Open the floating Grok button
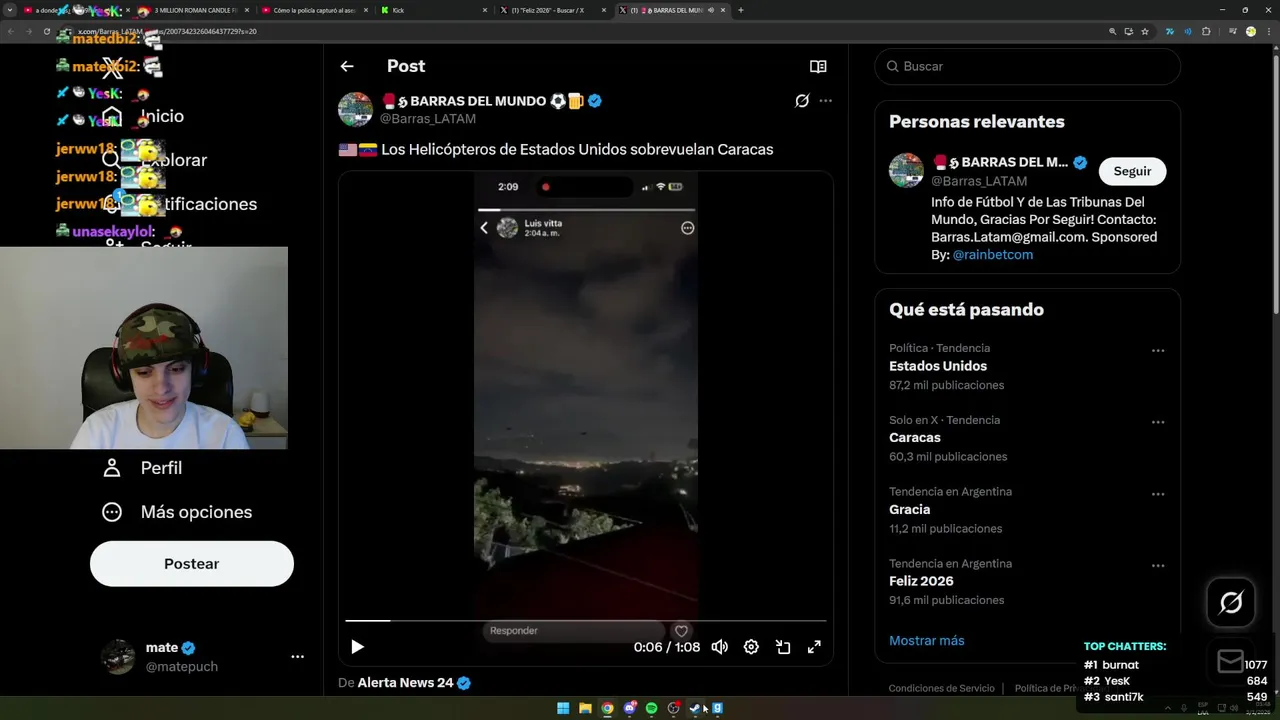1280x720 pixels. coord(1231,602)
